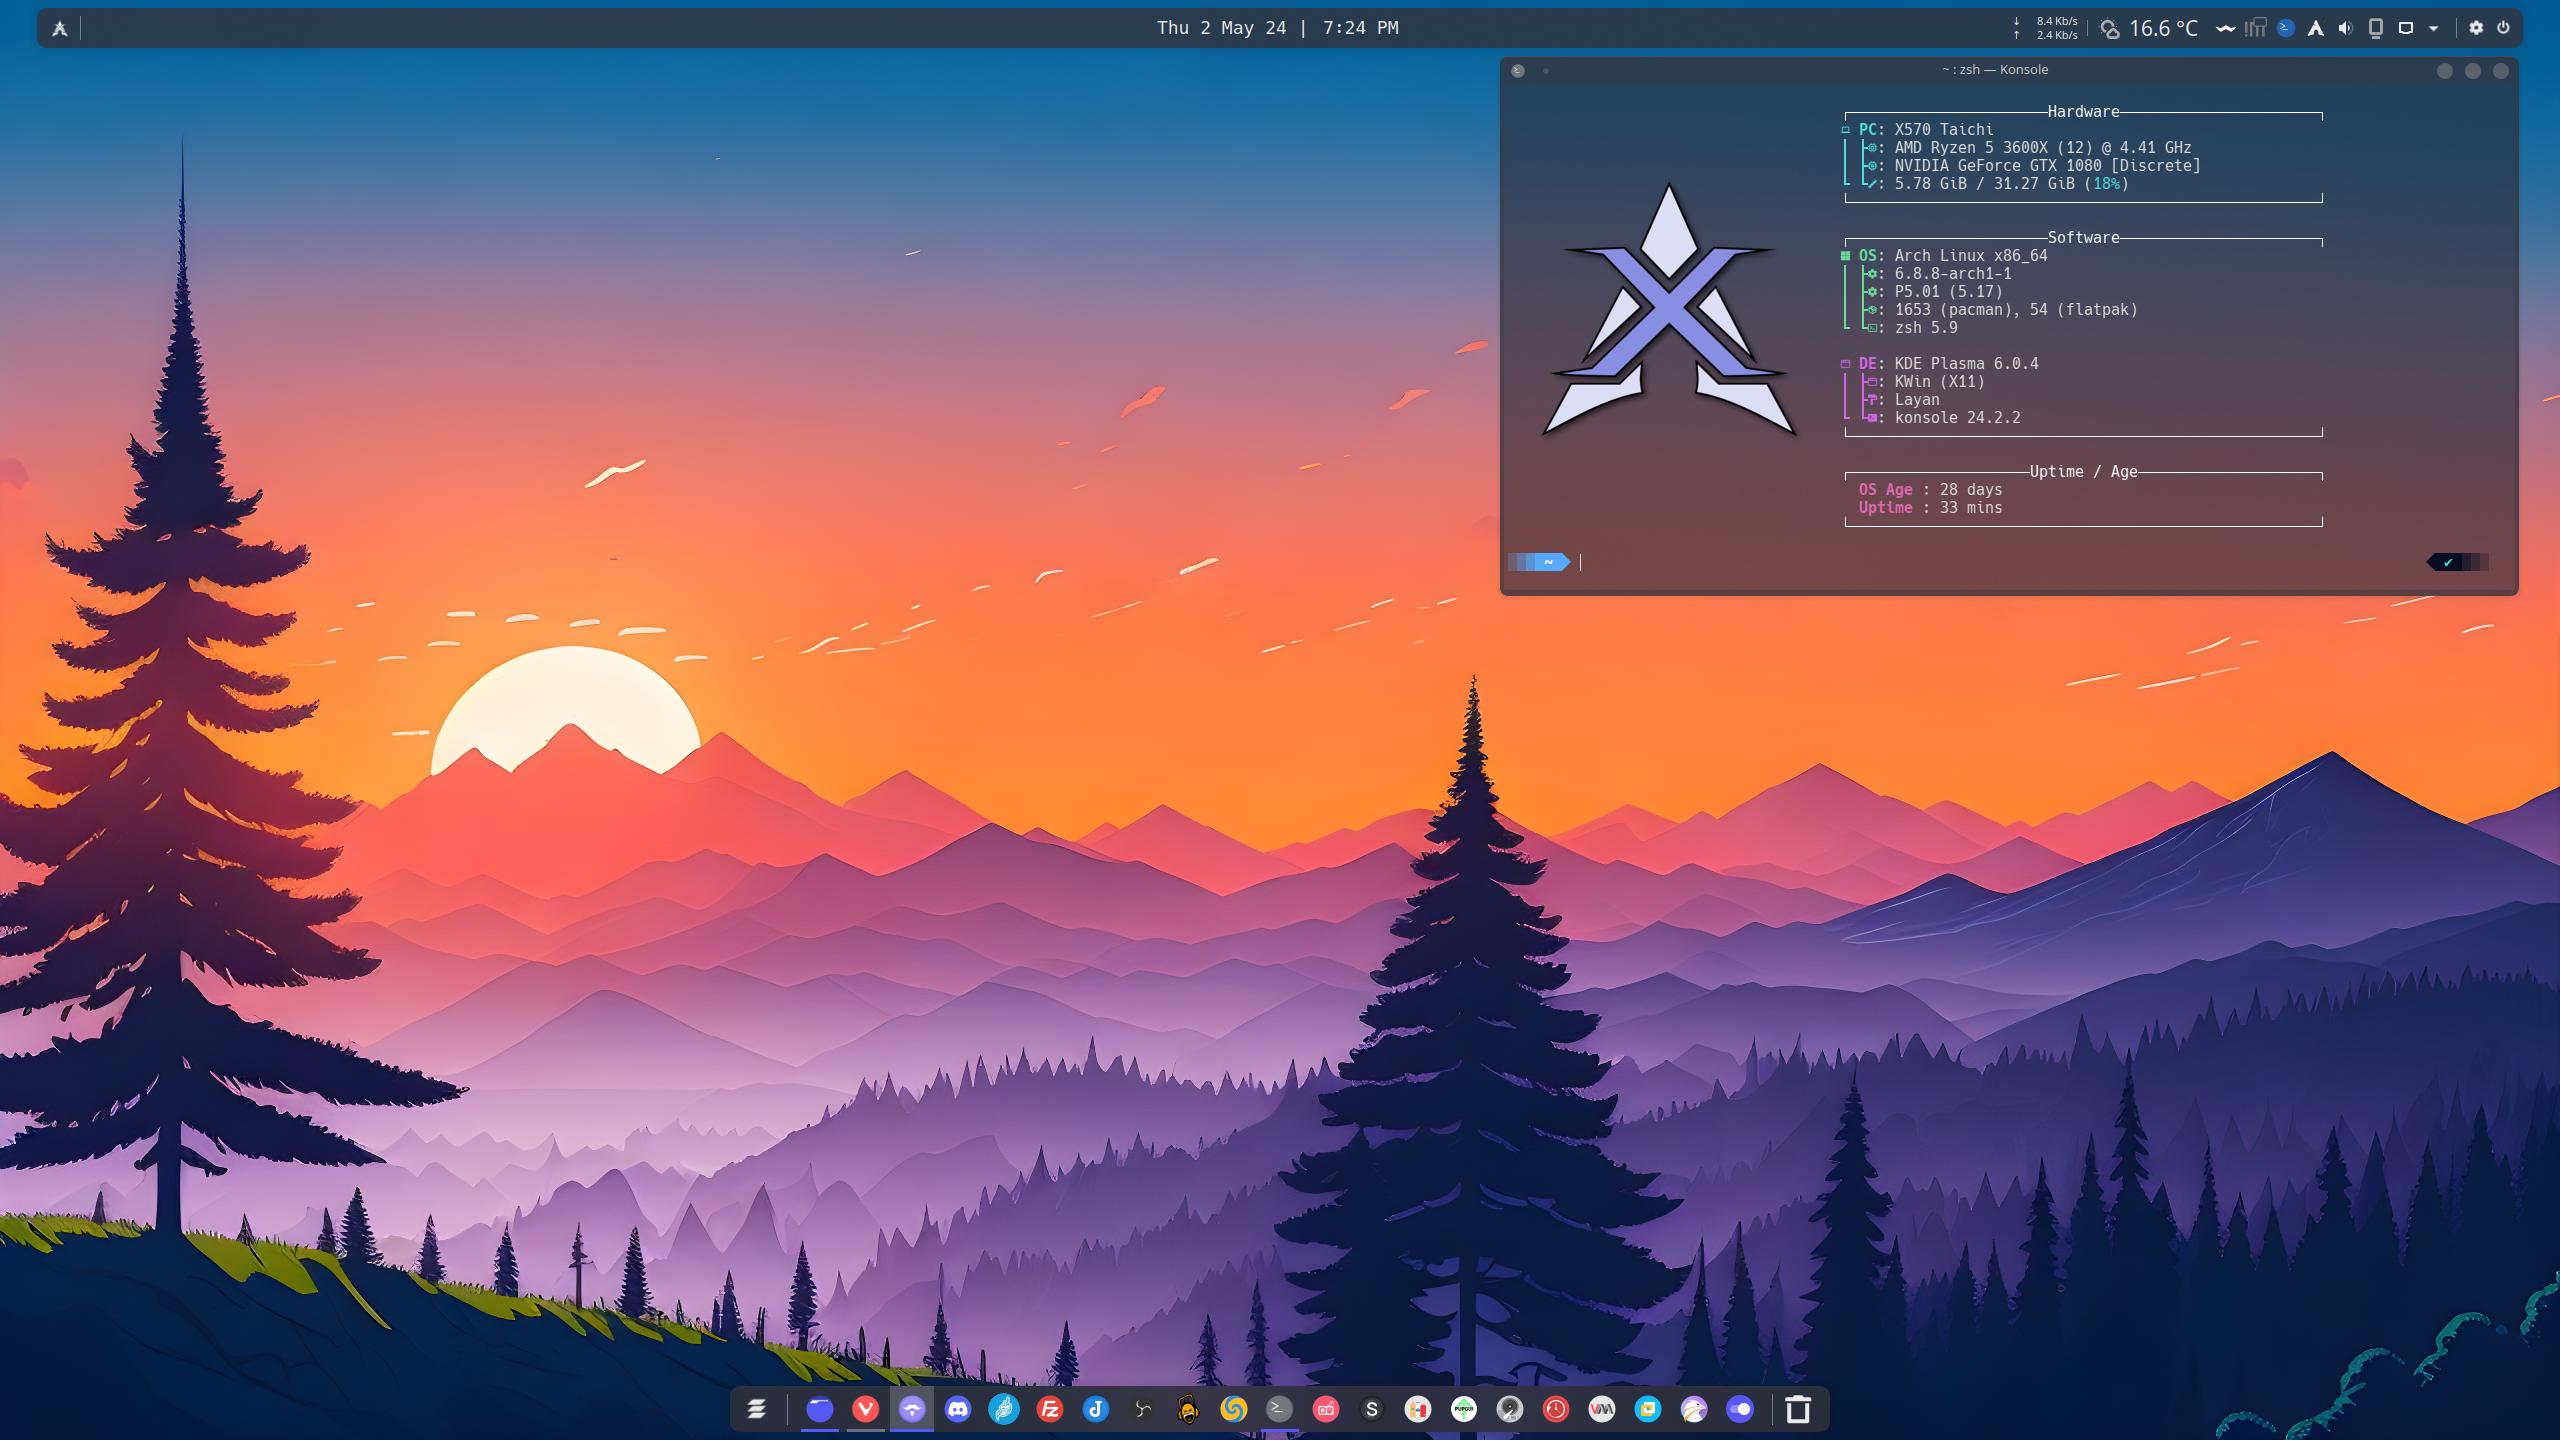Viewport: 2560px width, 1440px height.
Task: Open Konsole window menu icon in titlebar
Action: click(1518, 71)
